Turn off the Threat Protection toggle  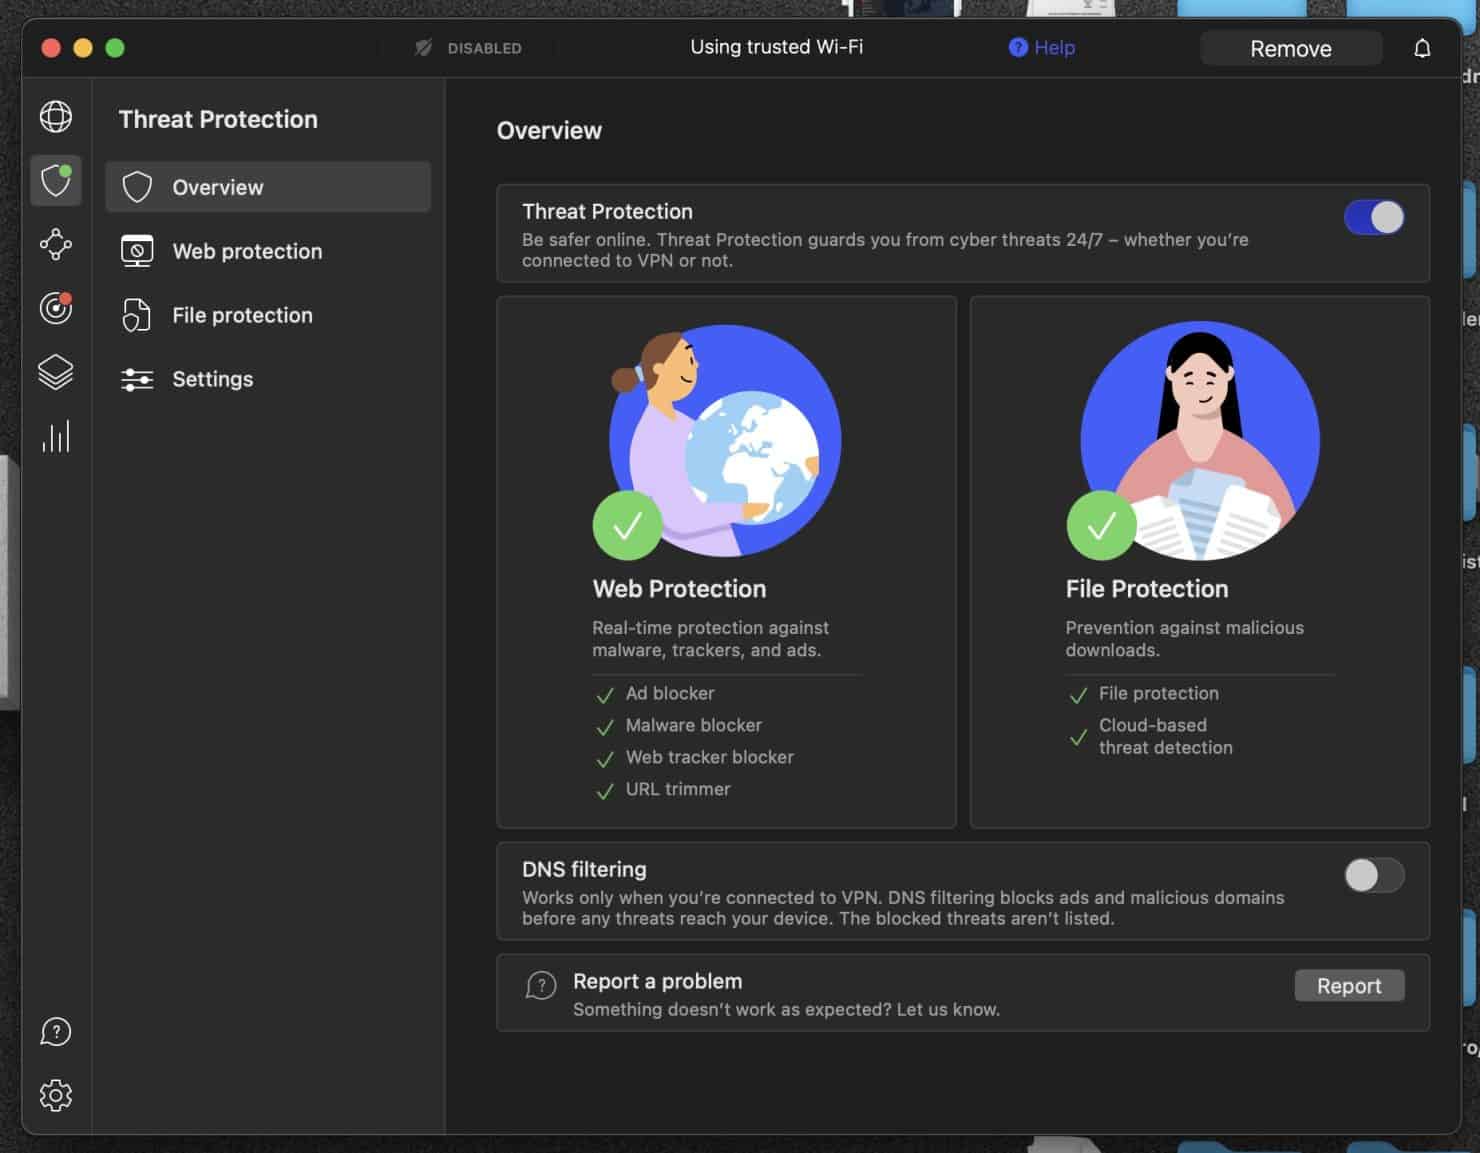click(1374, 217)
